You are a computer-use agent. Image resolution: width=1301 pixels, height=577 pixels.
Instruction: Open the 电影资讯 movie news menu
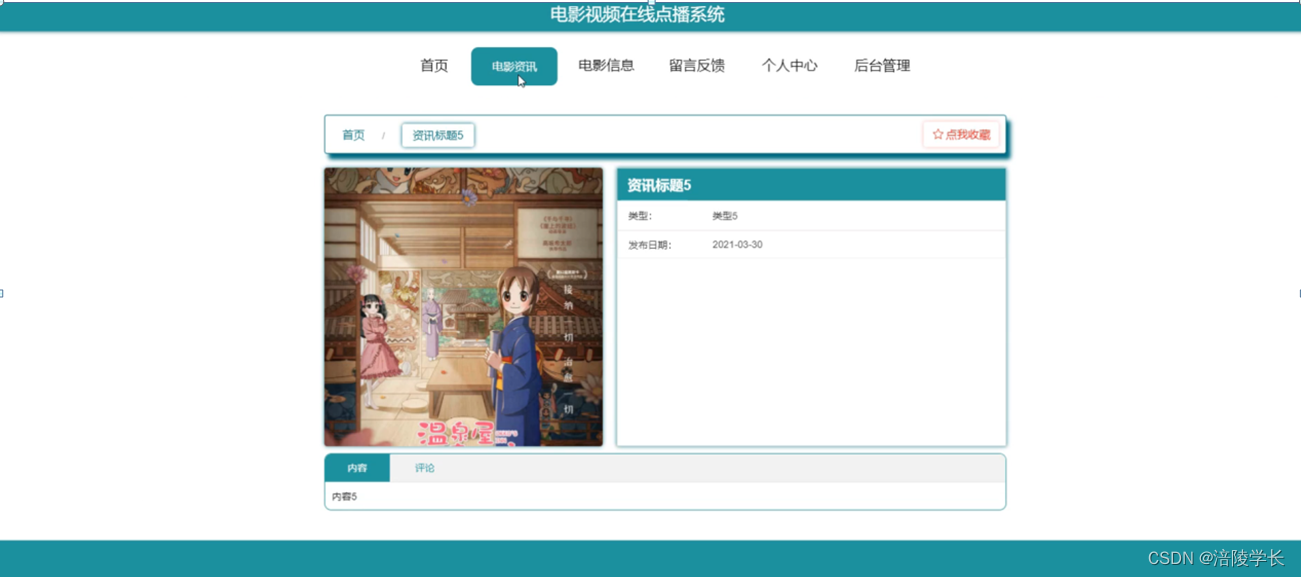[x=513, y=66]
